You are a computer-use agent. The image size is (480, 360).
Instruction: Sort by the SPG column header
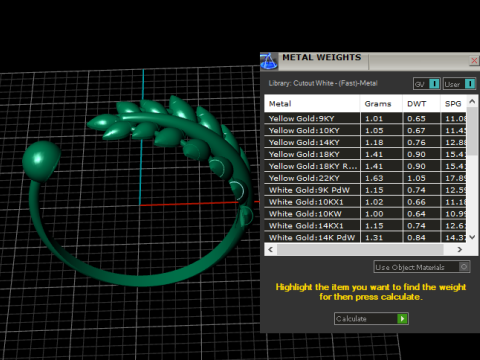453,104
